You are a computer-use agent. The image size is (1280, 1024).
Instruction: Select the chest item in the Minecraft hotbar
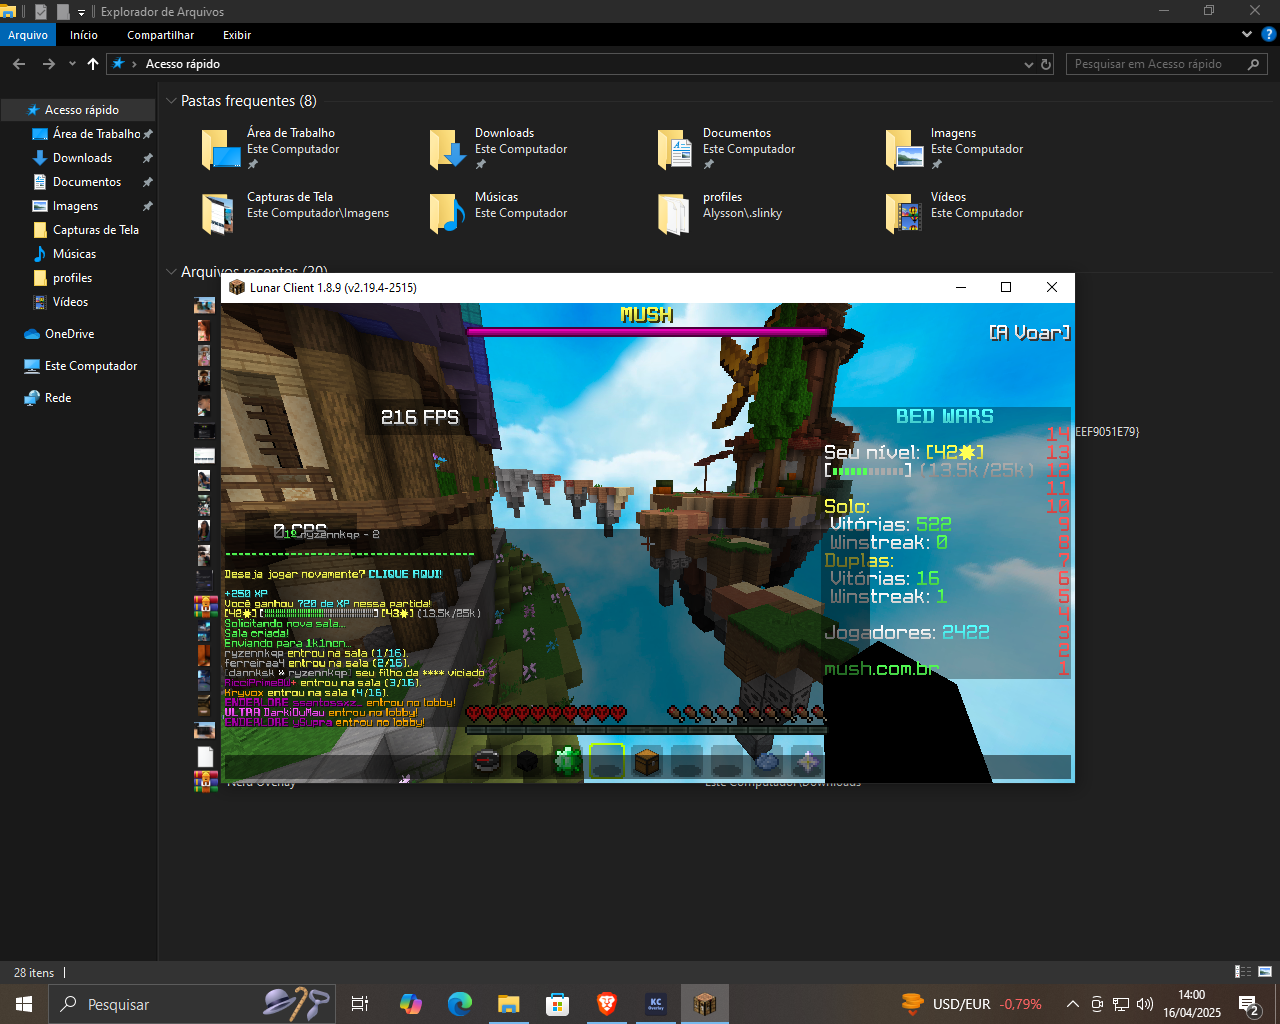coord(647,762)
